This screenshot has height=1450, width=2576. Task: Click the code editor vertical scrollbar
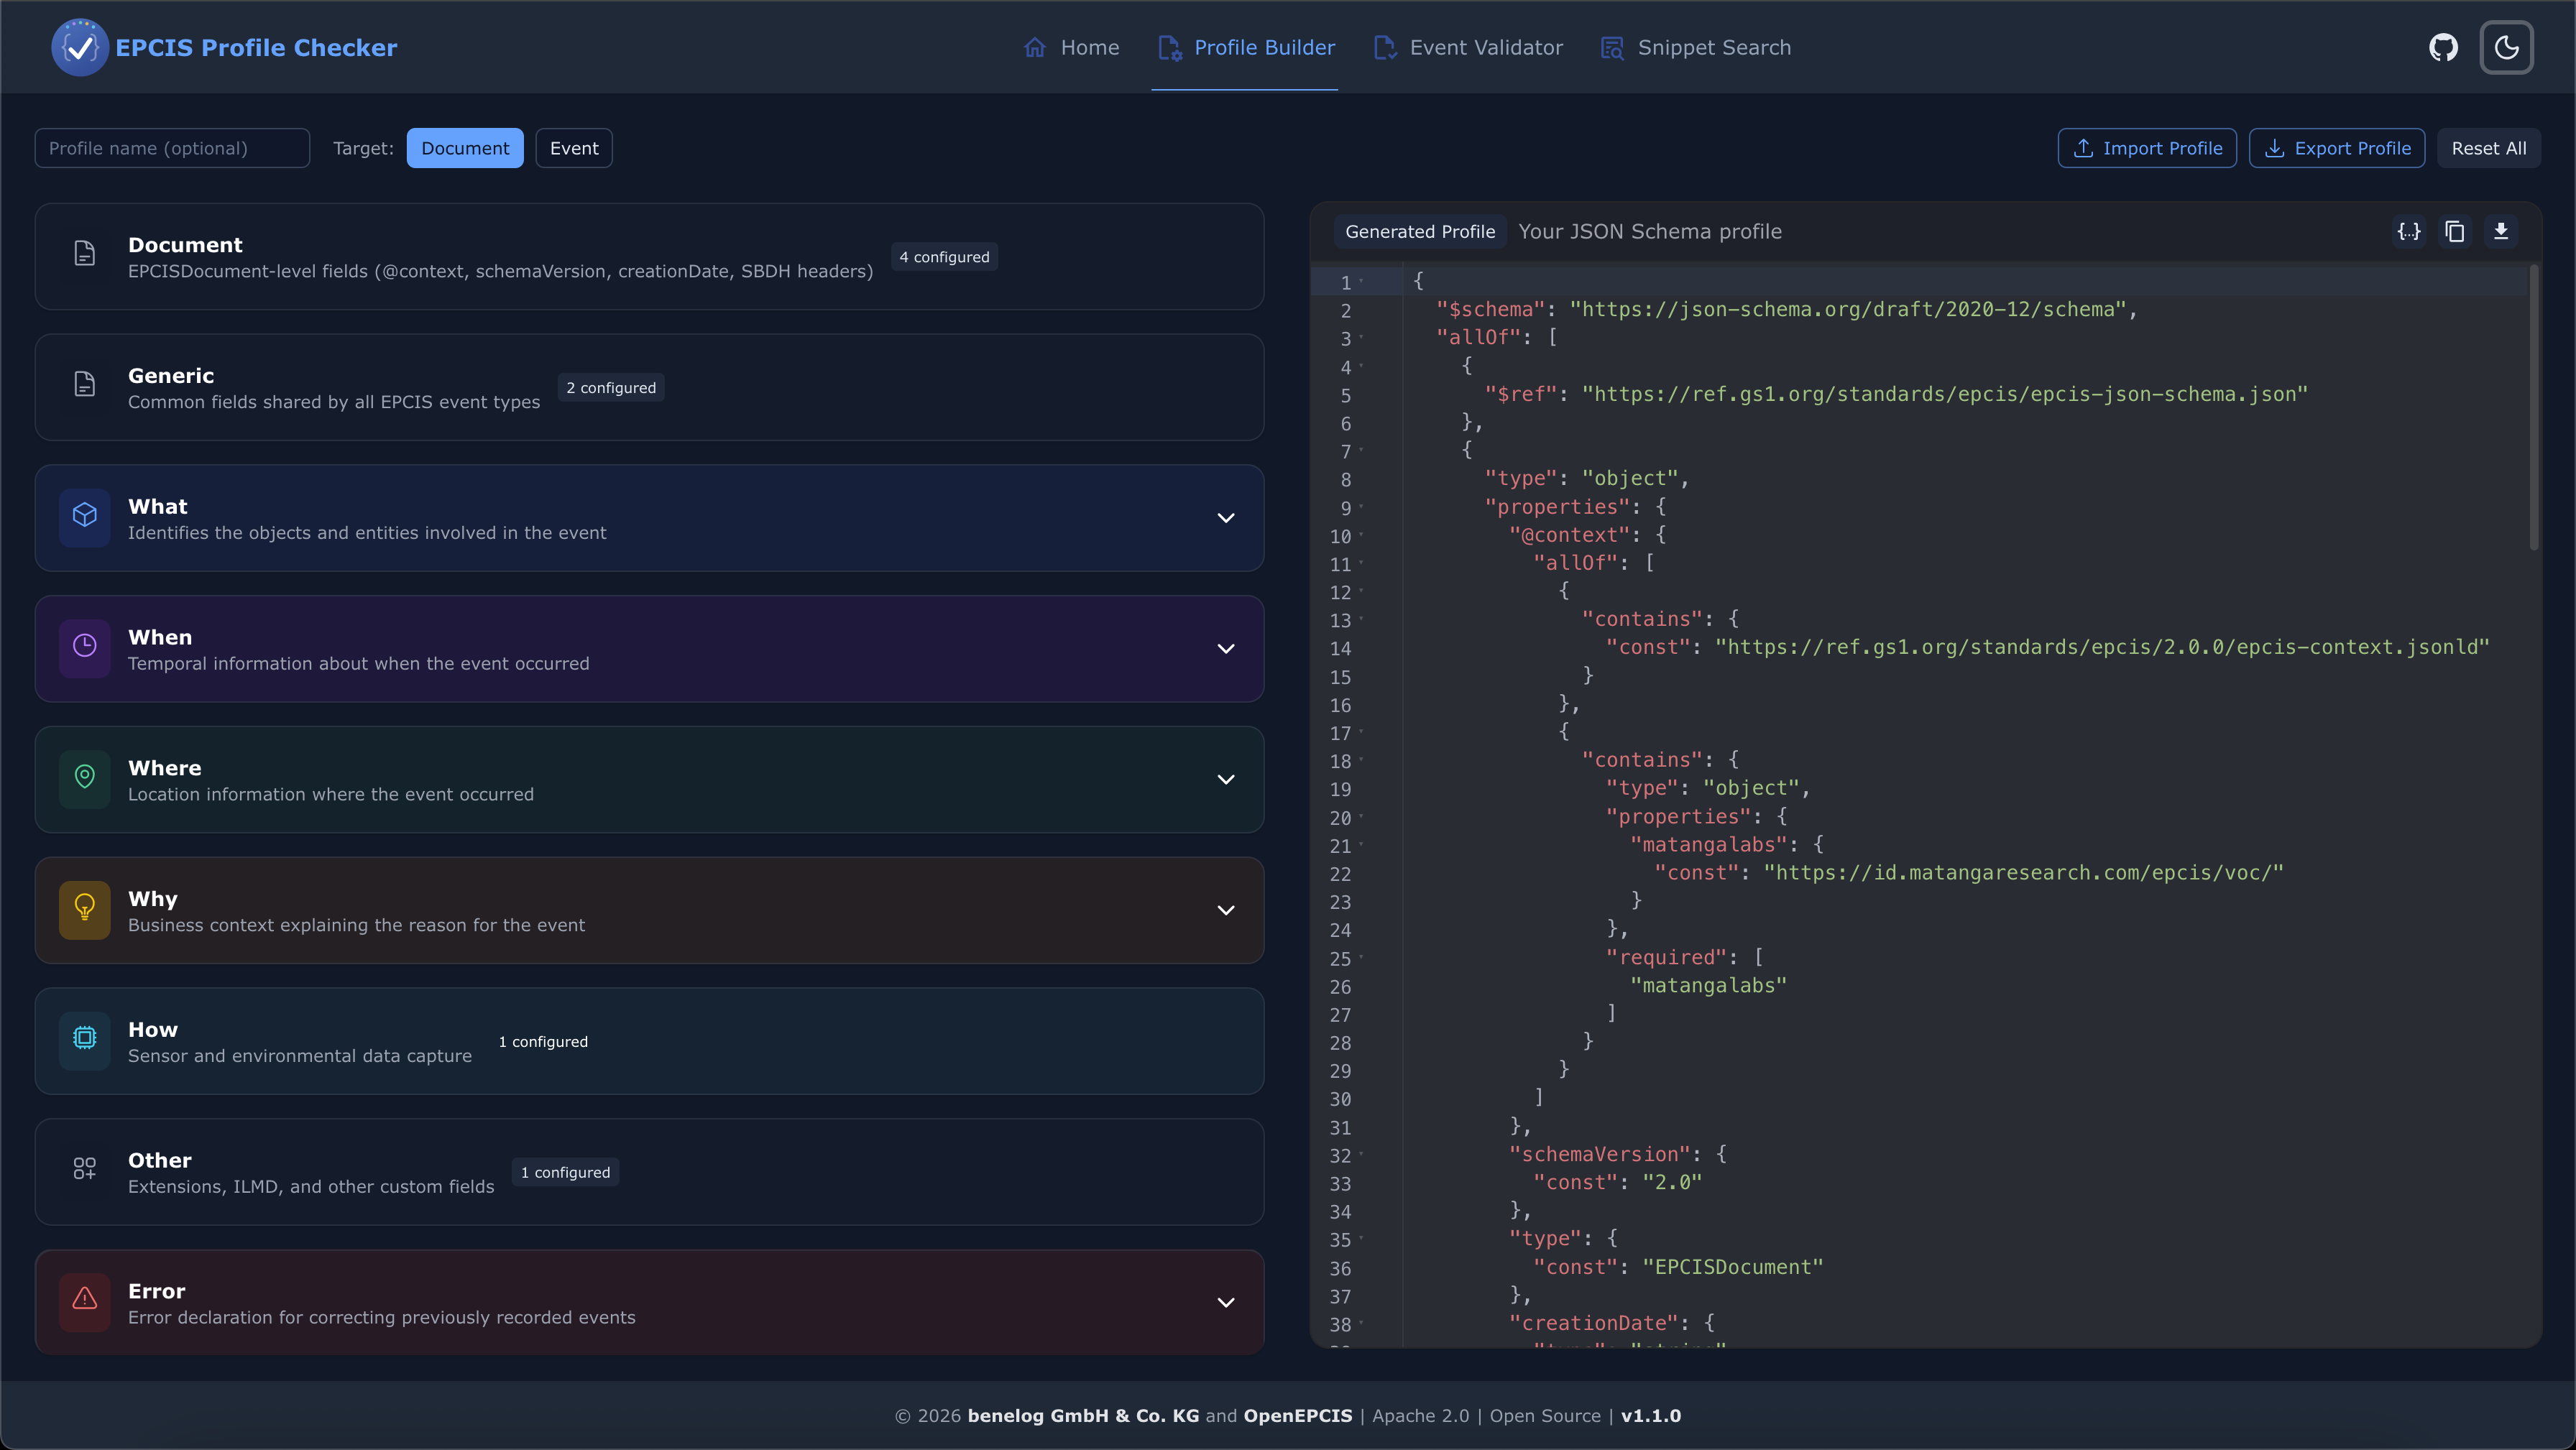[x=2533, y=408]
